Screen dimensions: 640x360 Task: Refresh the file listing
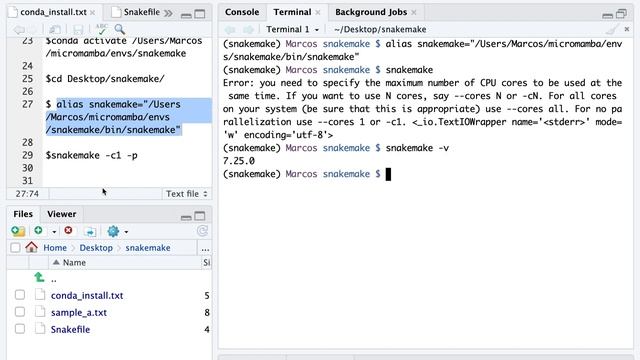coord(202,231)
